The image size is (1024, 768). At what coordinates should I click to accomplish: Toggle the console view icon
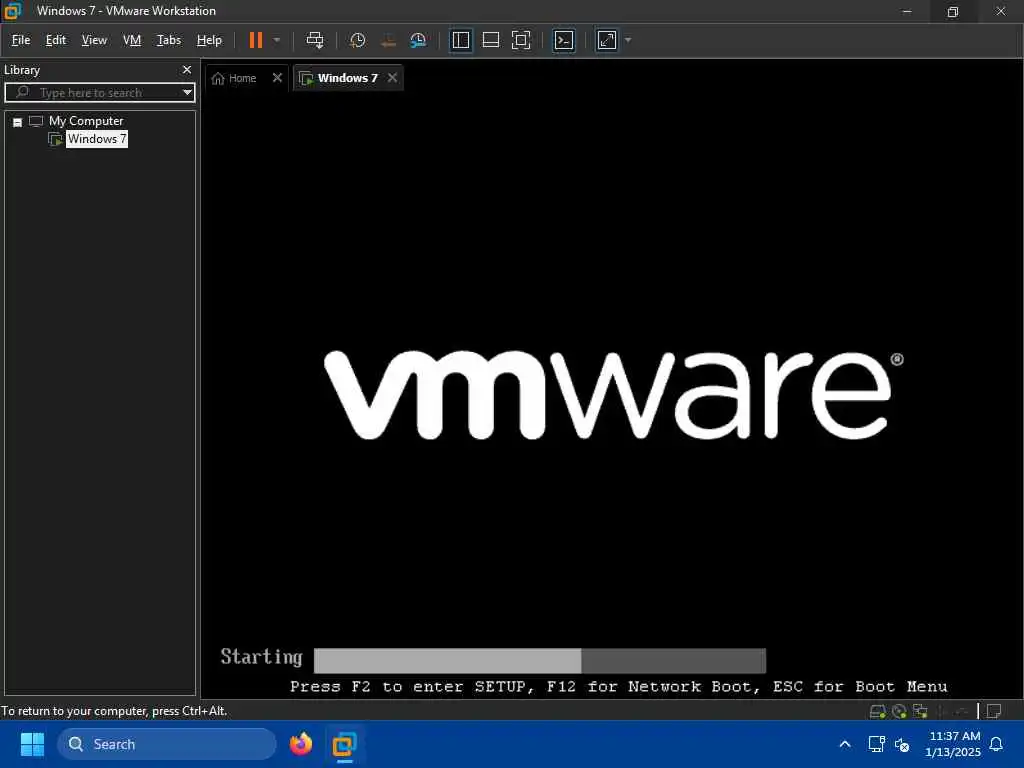point(564,40)
